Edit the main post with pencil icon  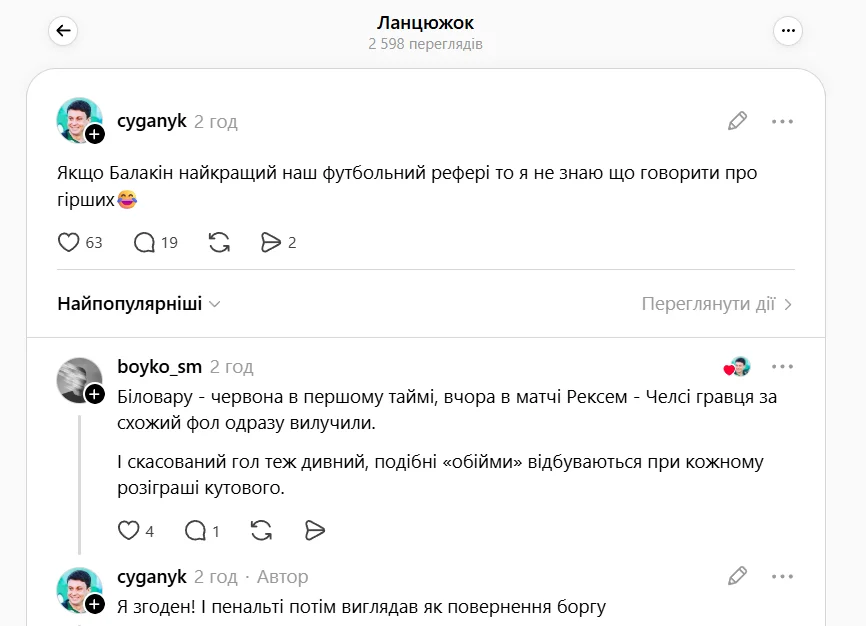[737, 122]
